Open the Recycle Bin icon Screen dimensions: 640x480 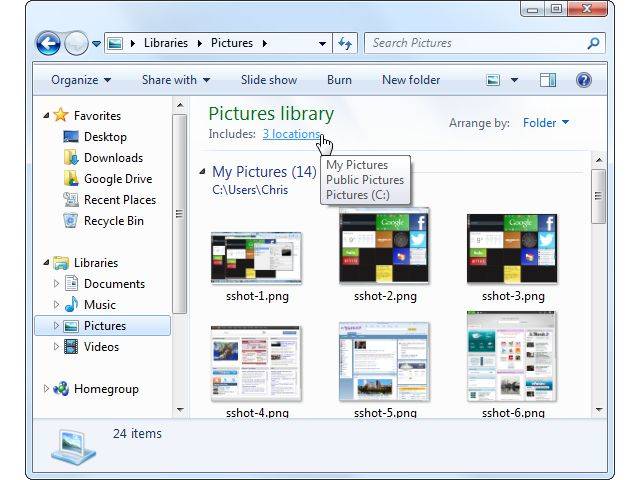[71, 220]
